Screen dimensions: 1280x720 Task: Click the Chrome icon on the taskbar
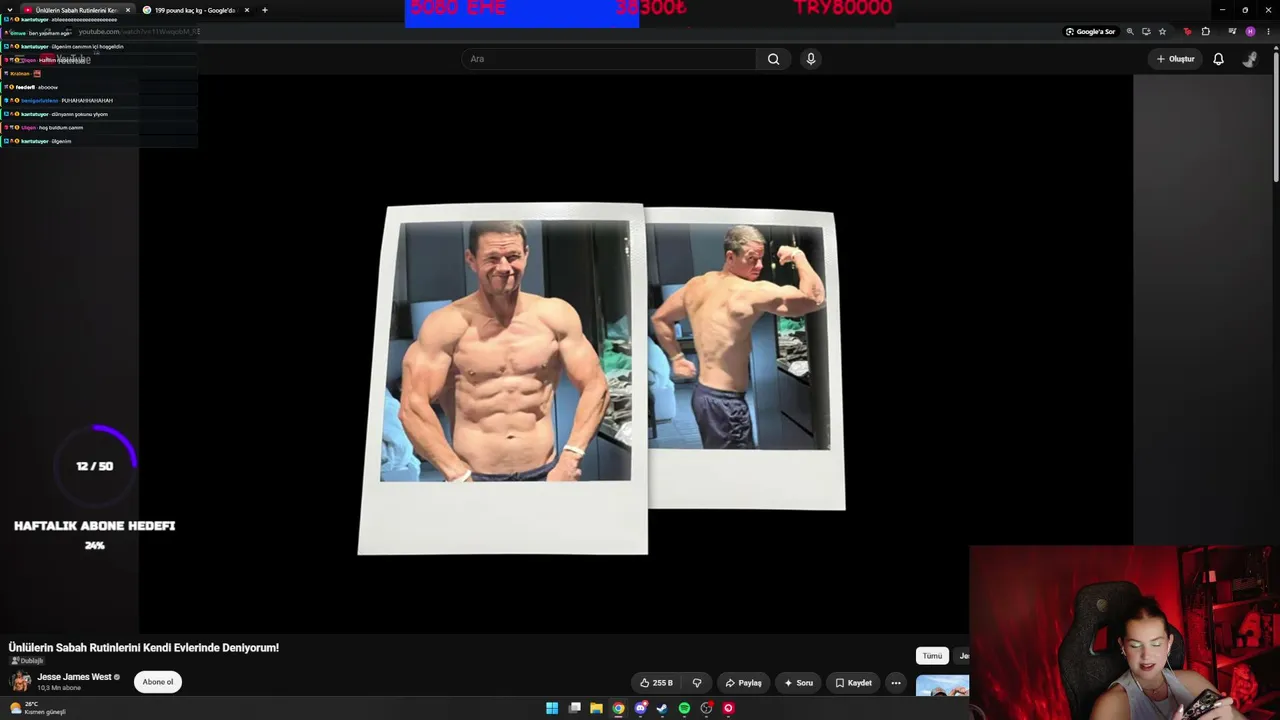click(618, 708)
